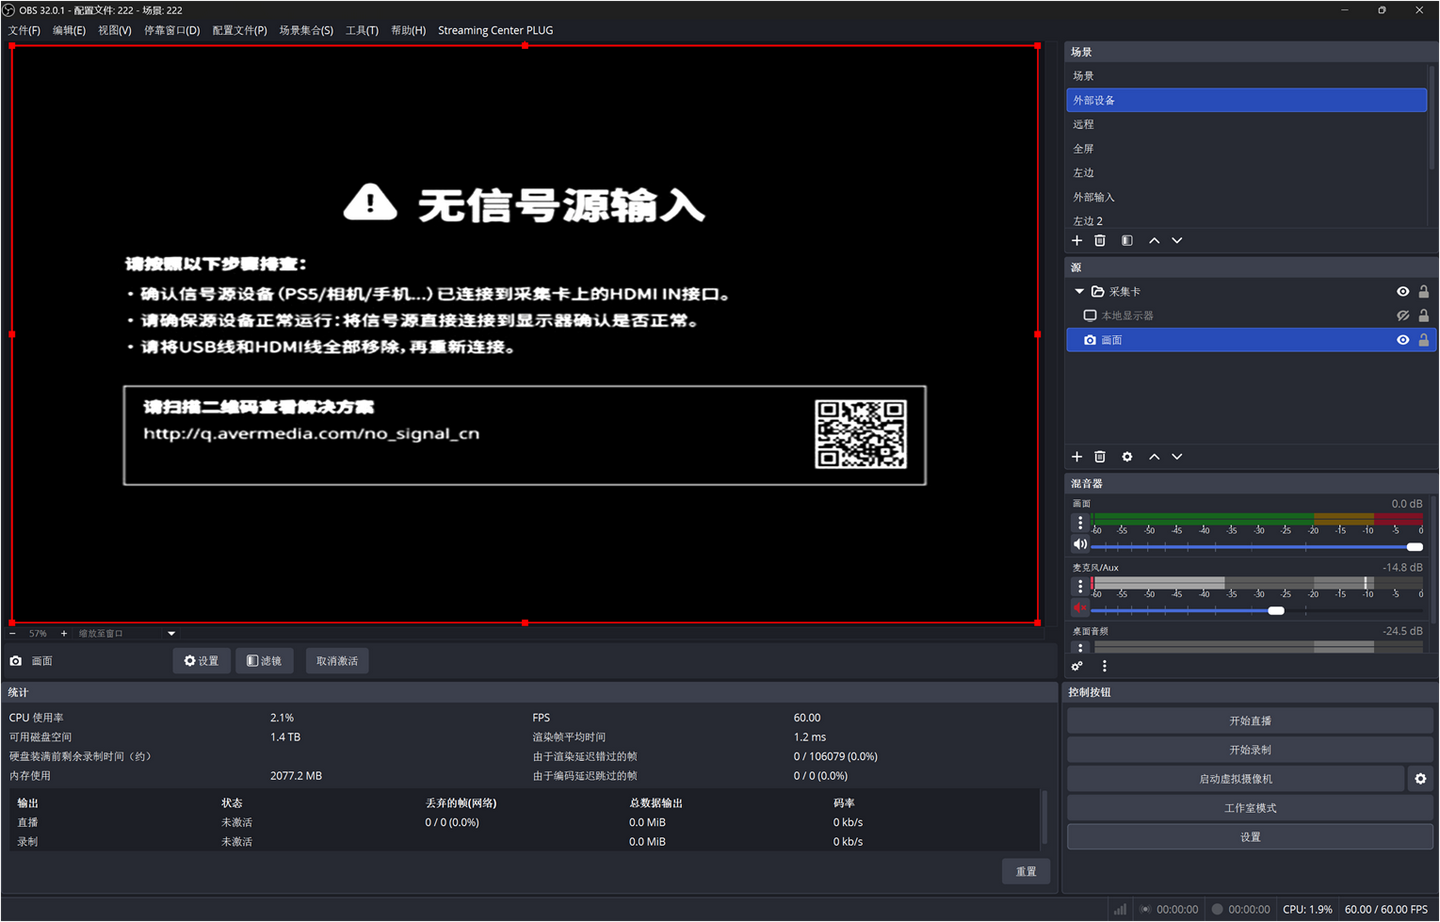
Task: Toggle lock on the 本地显示器 source
Action: click(x=1424, y=316)
